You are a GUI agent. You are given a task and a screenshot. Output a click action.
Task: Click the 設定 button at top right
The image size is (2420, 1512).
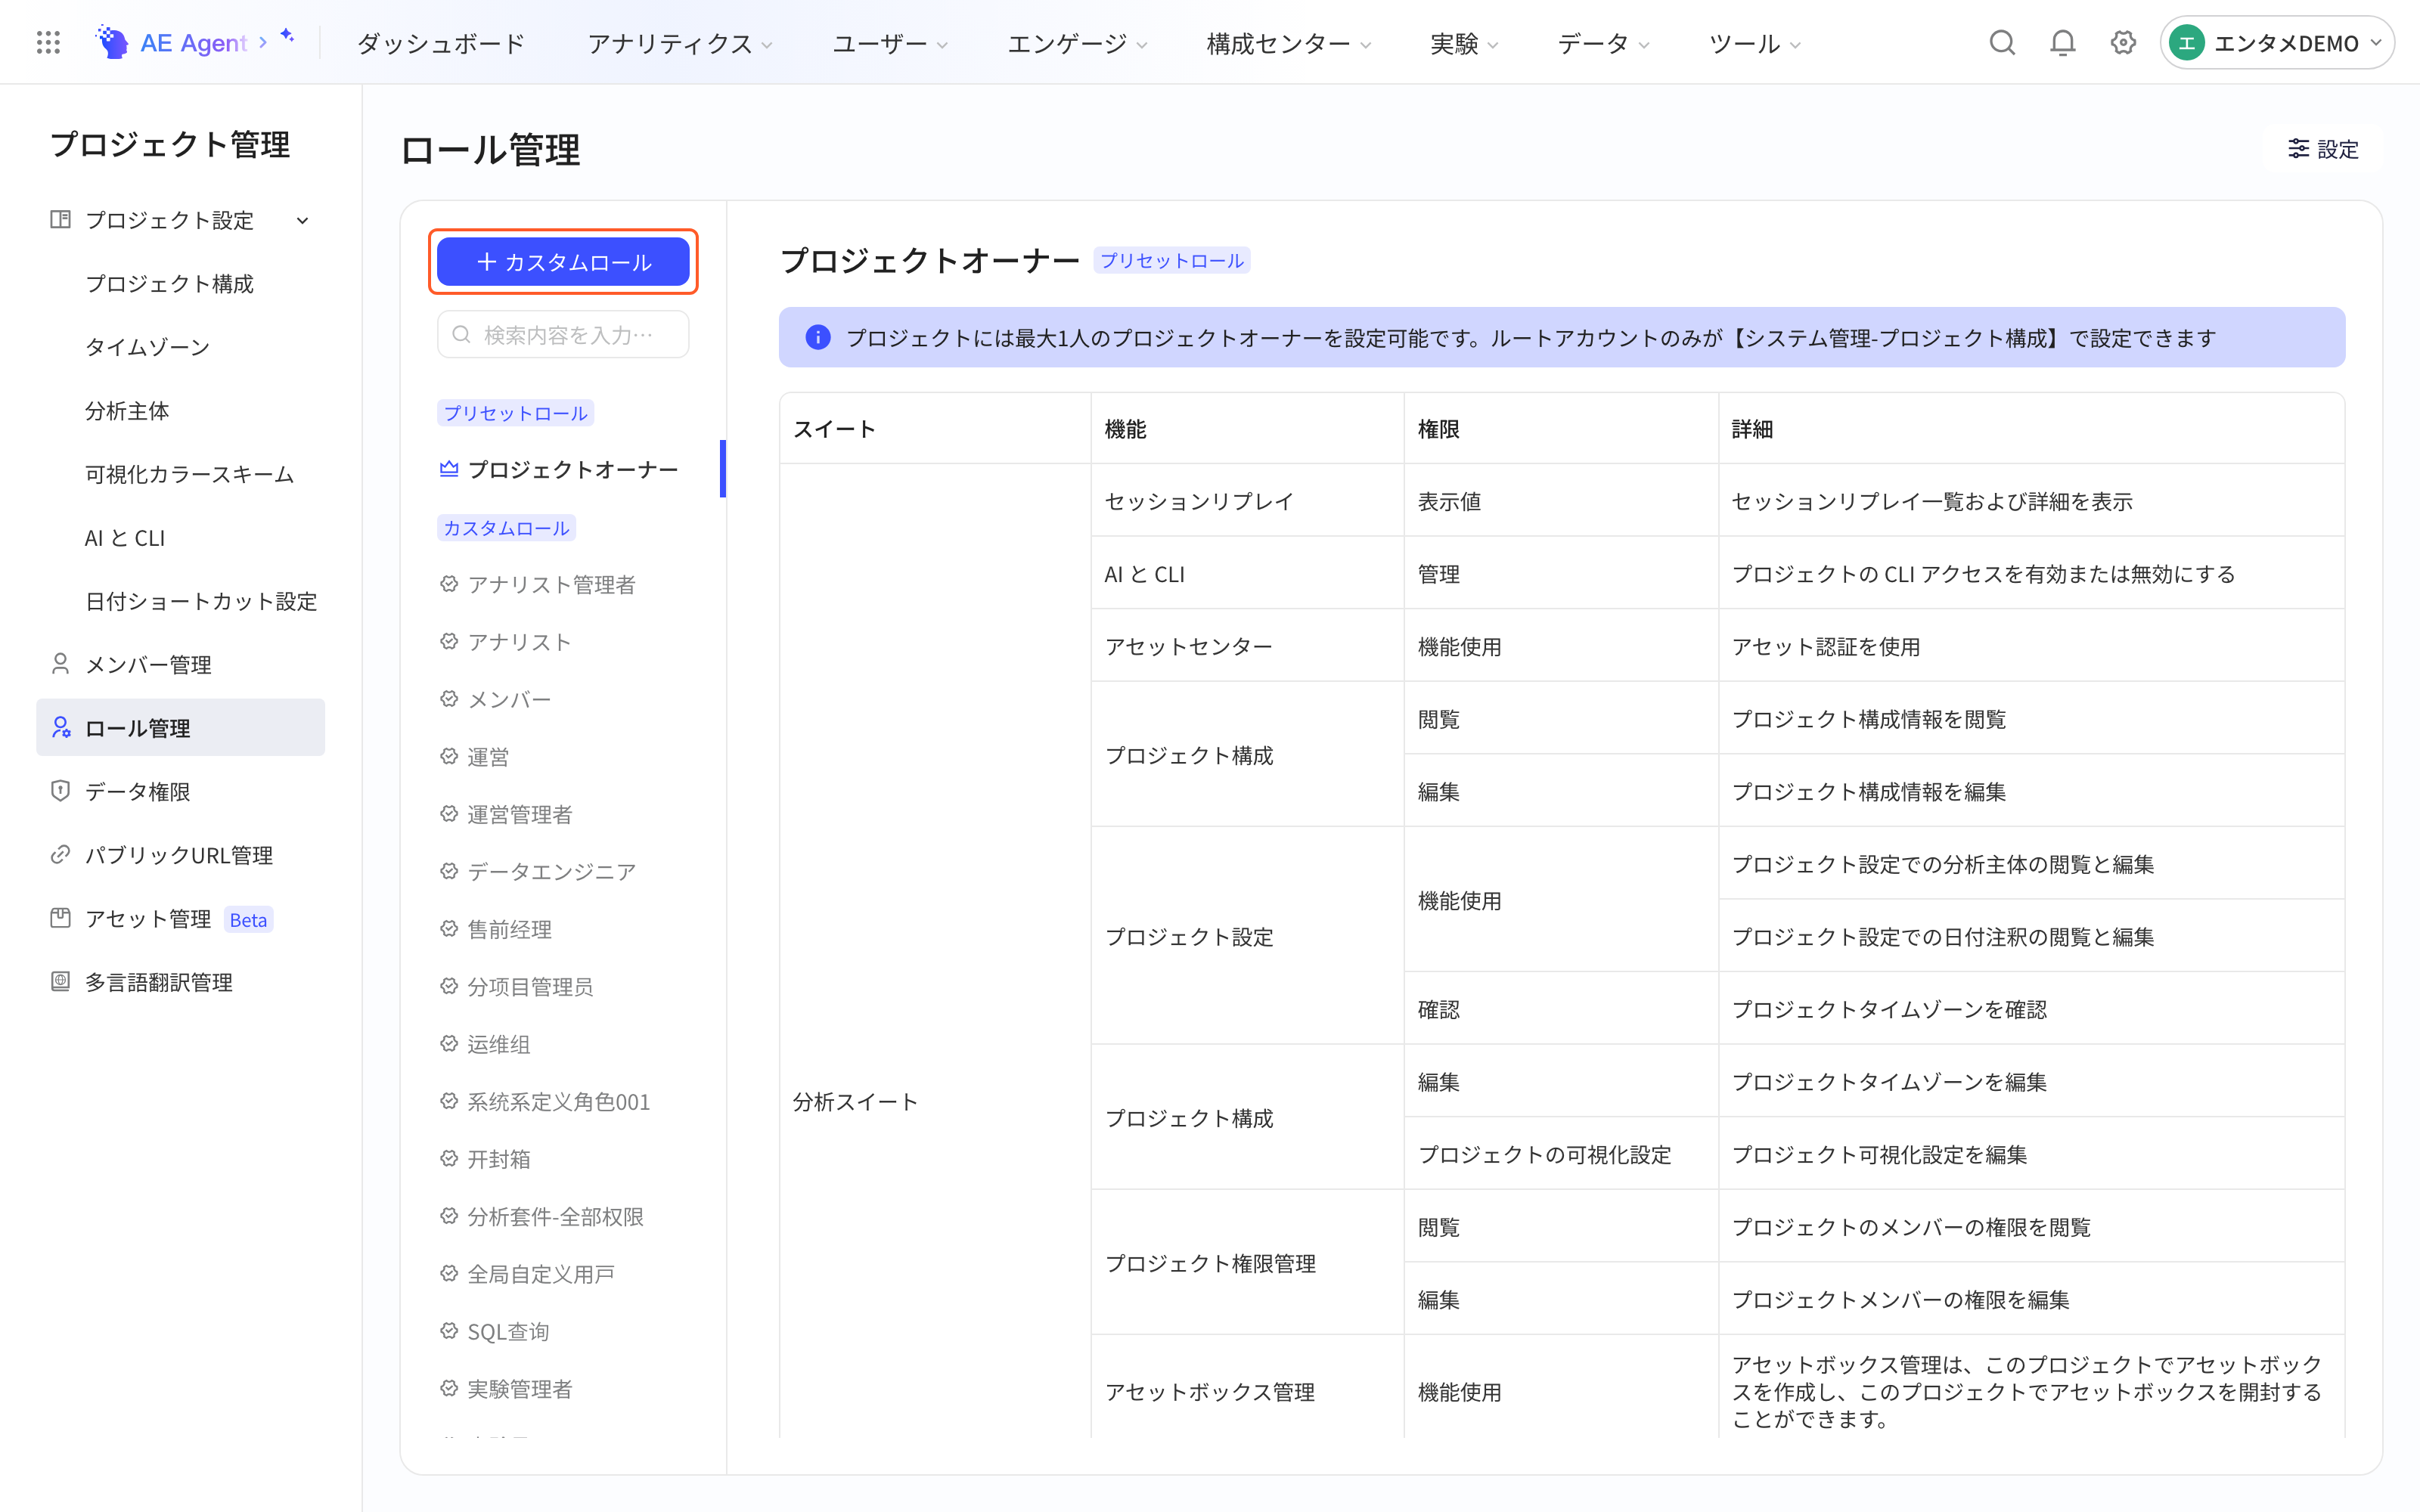coord(2323,149)
